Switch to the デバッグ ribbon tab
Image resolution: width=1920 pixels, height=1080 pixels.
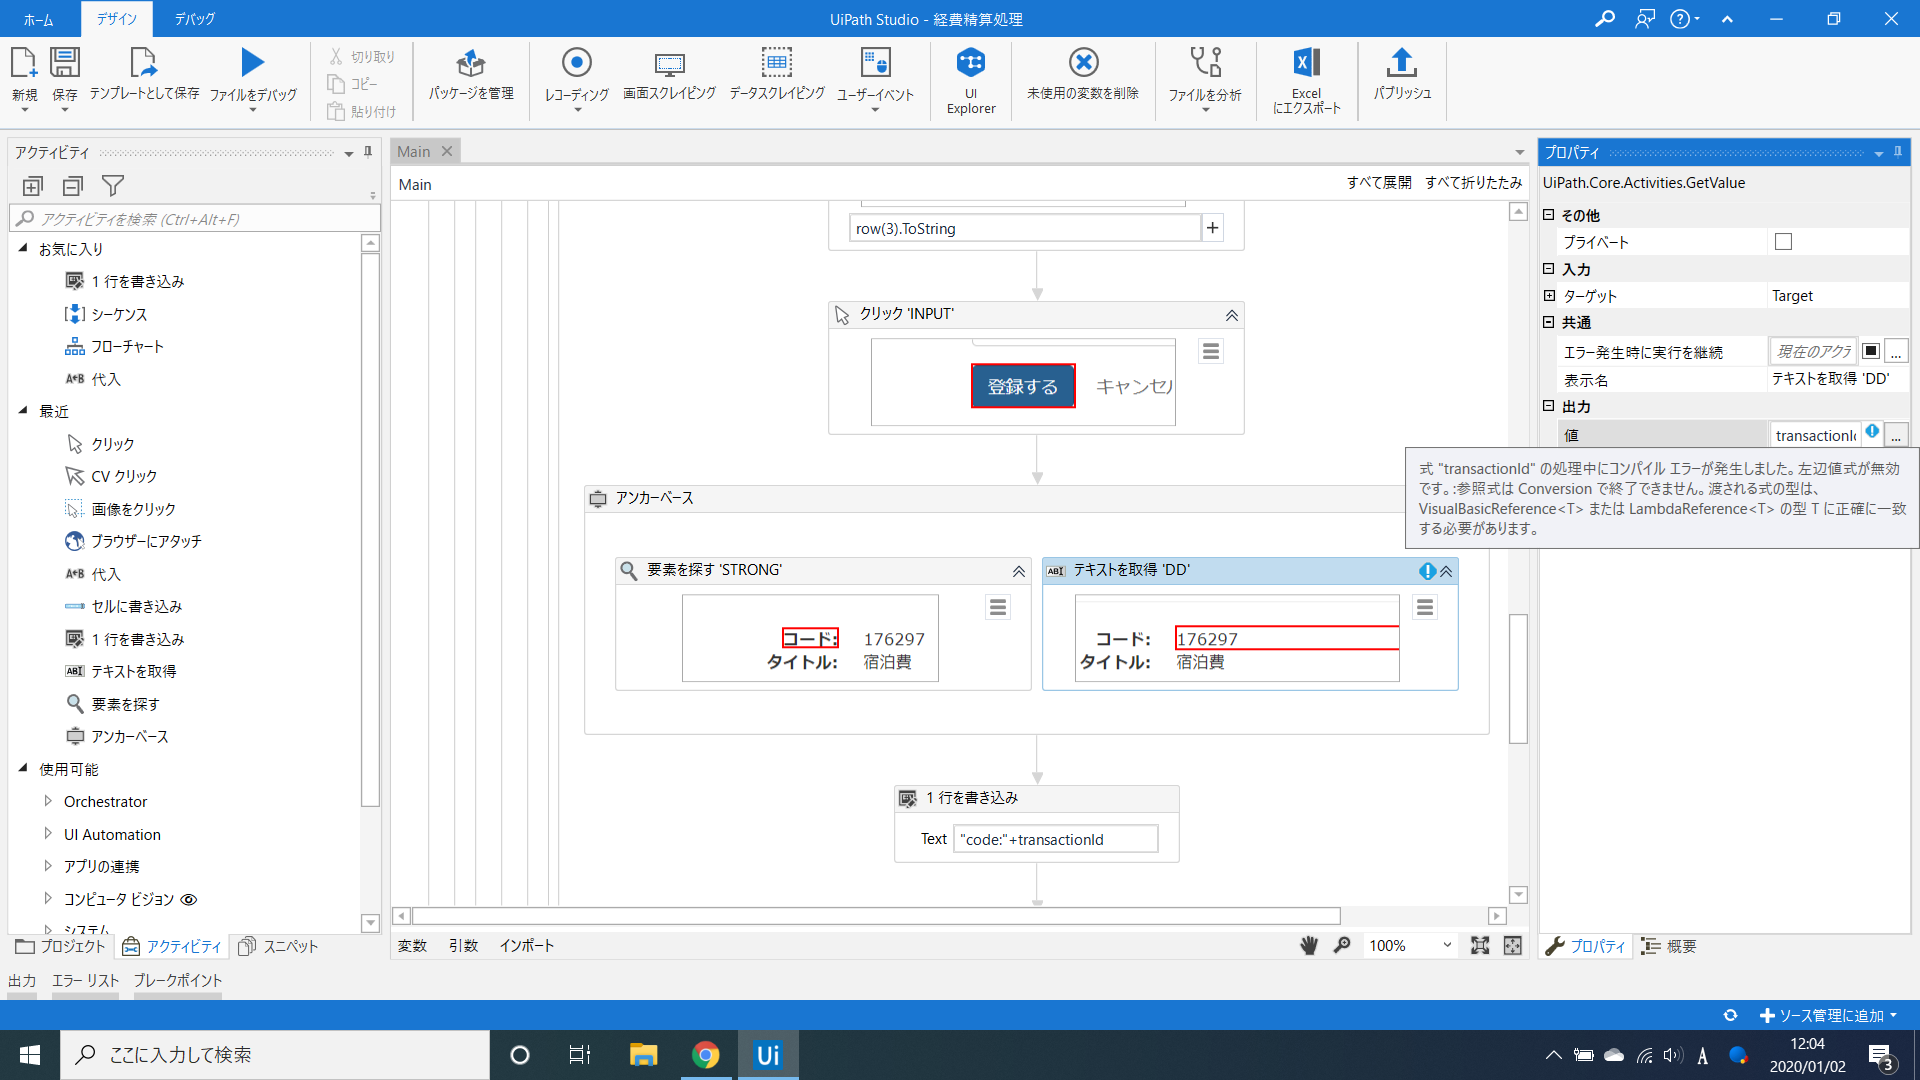195,19
